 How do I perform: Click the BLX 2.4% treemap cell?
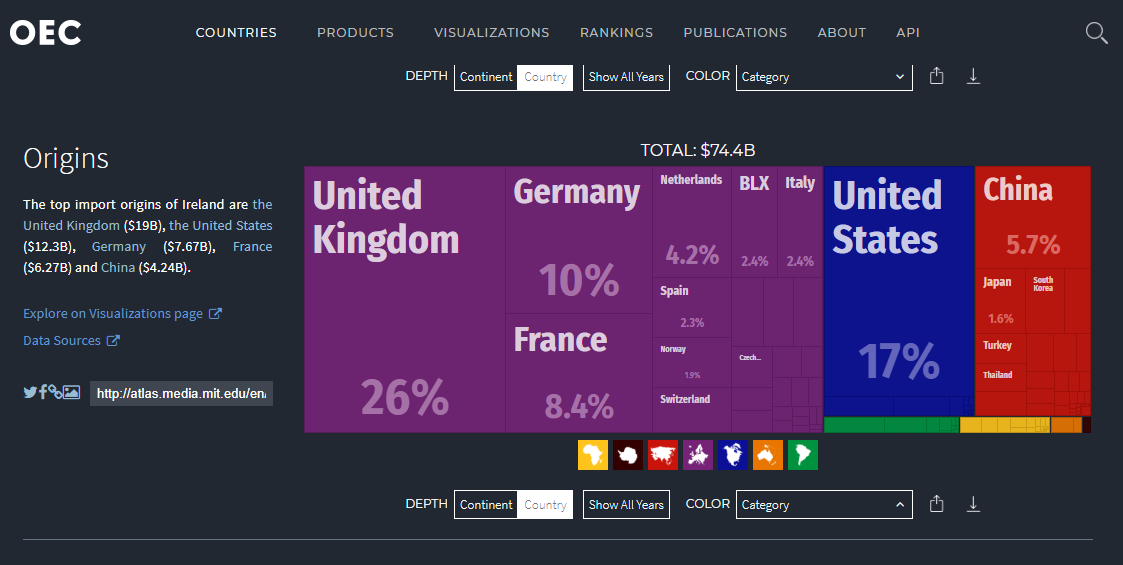tap(754, 222)
